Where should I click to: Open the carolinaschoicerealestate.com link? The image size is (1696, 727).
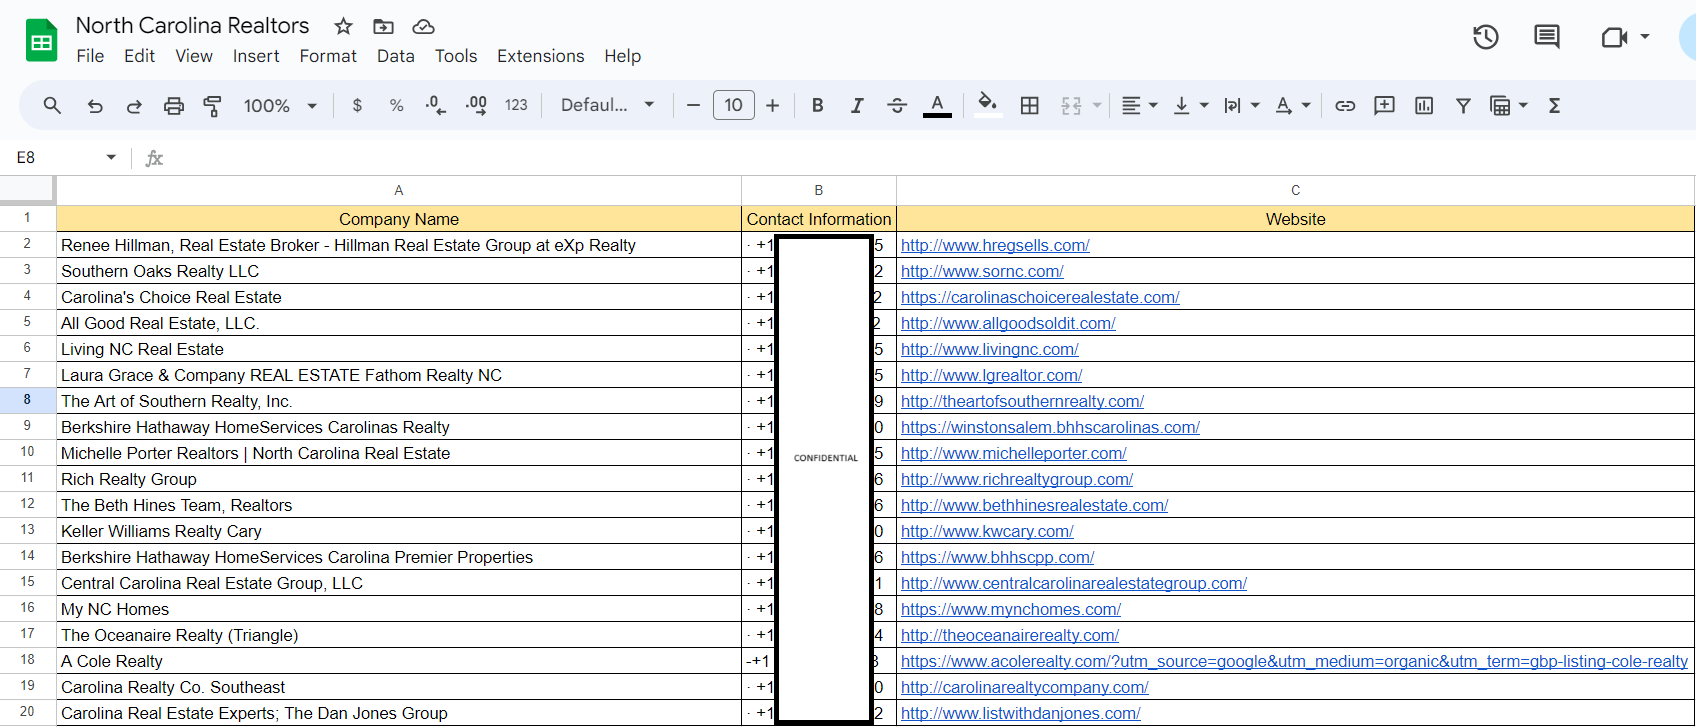pyautogui.click(x=1040, y=297)
